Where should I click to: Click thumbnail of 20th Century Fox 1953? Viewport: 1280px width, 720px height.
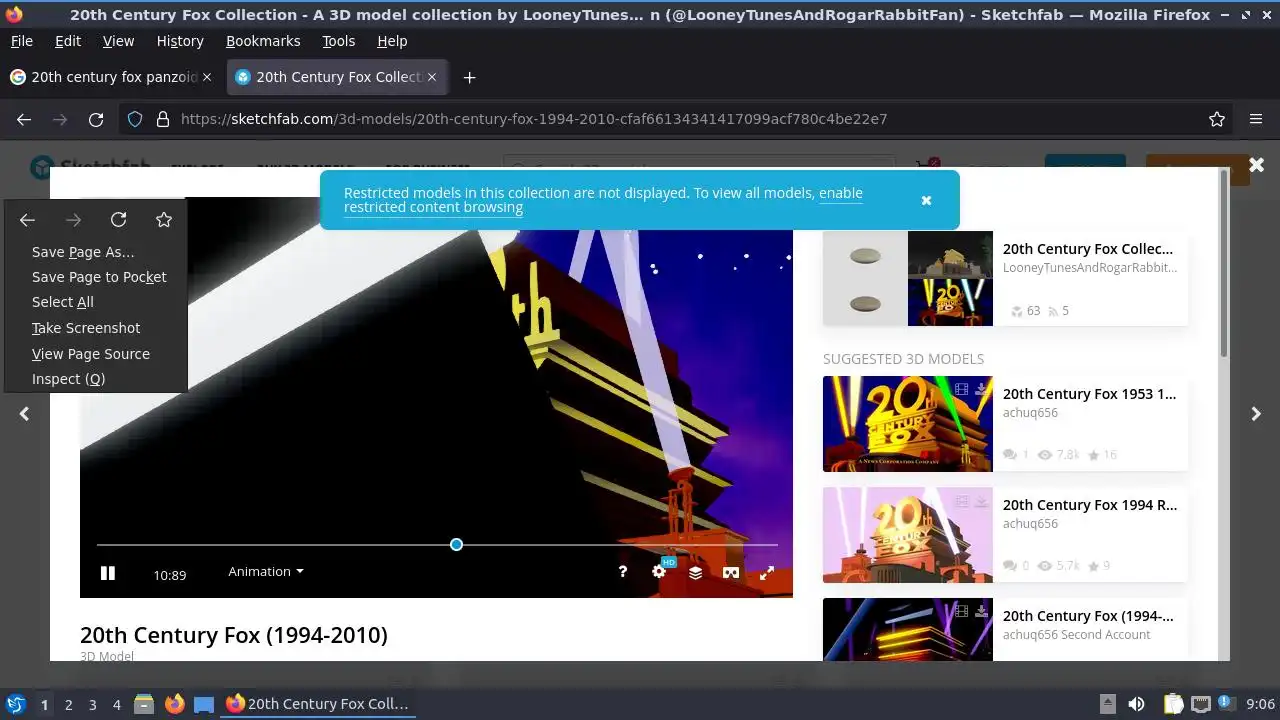click(x=908, y=423)
